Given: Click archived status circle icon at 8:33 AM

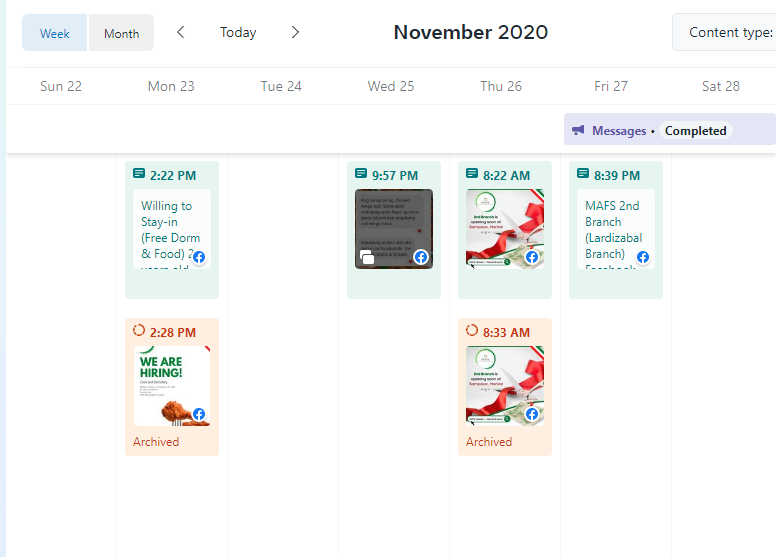Looking at the screenshot, I should coord(472,331).
